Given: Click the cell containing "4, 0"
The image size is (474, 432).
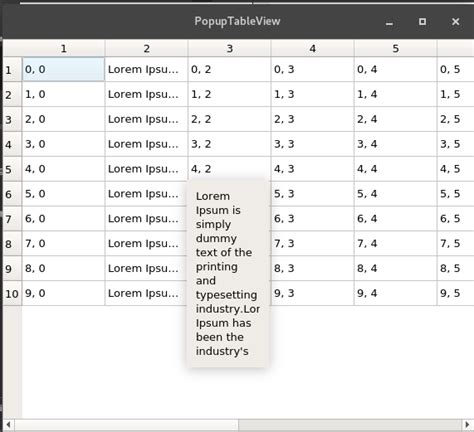Looking at the screenshot, I should click(63, 169).
